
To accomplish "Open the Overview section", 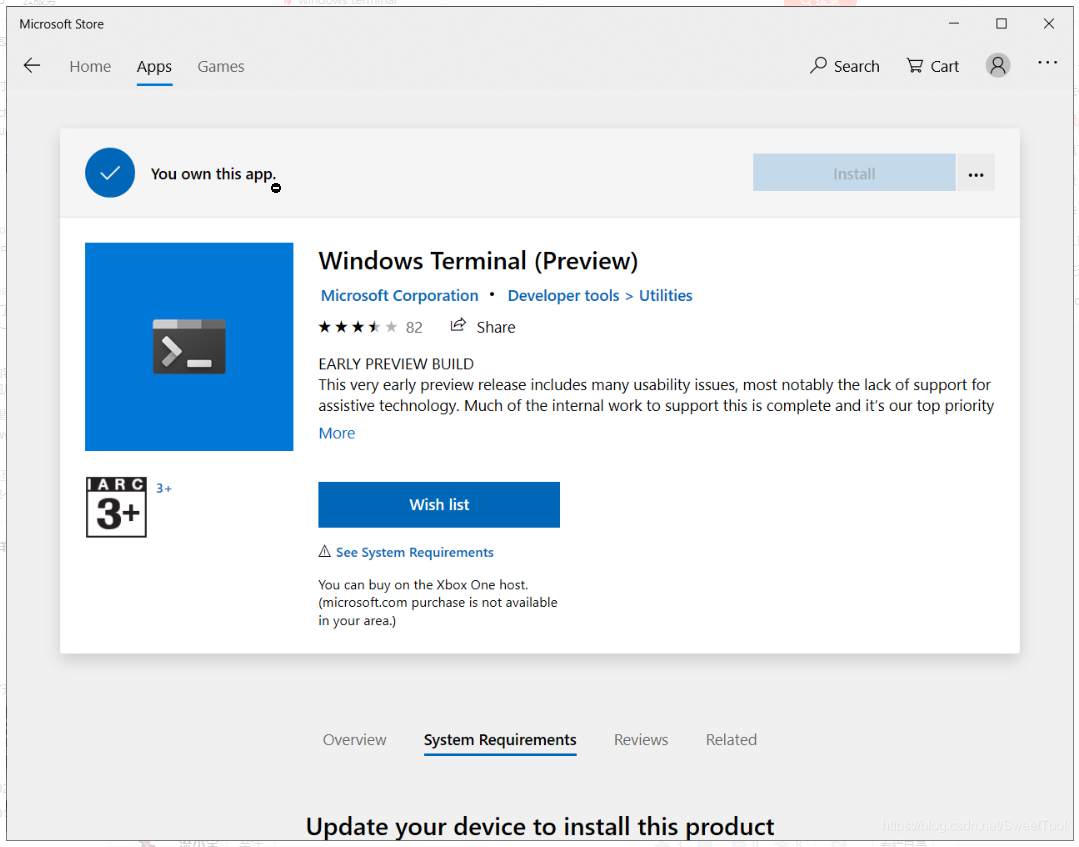I will [x=354, y=739].
